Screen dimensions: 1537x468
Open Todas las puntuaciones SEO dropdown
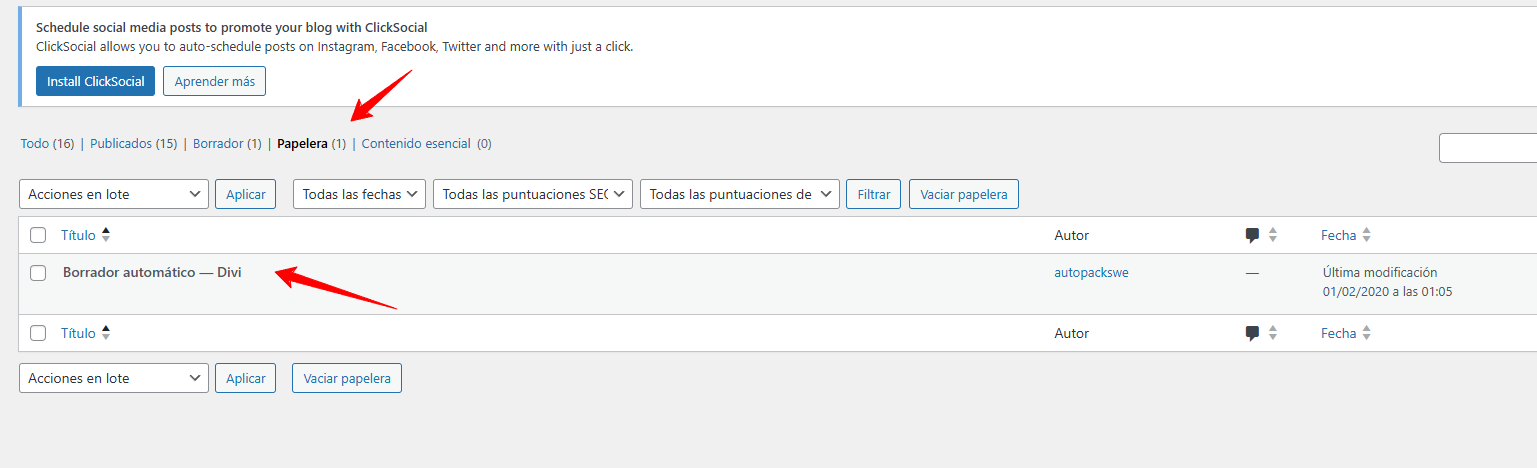coord(533,194)
